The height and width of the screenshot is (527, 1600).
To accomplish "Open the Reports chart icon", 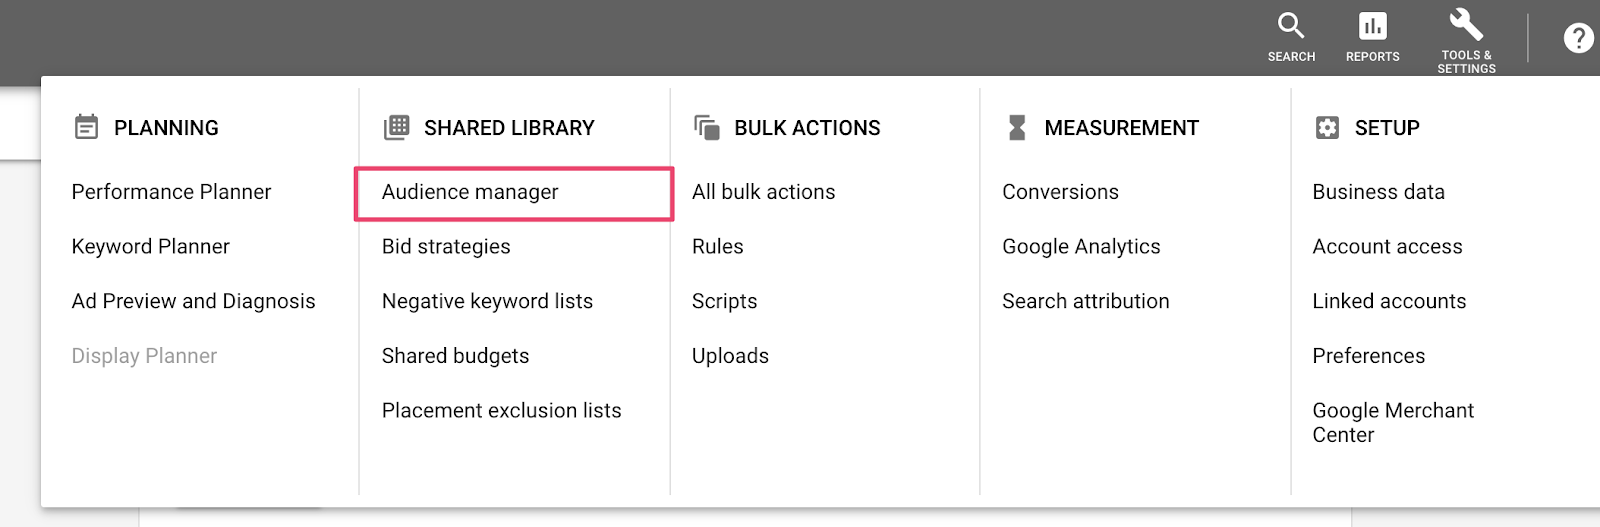I will (x=1372, y=26).
